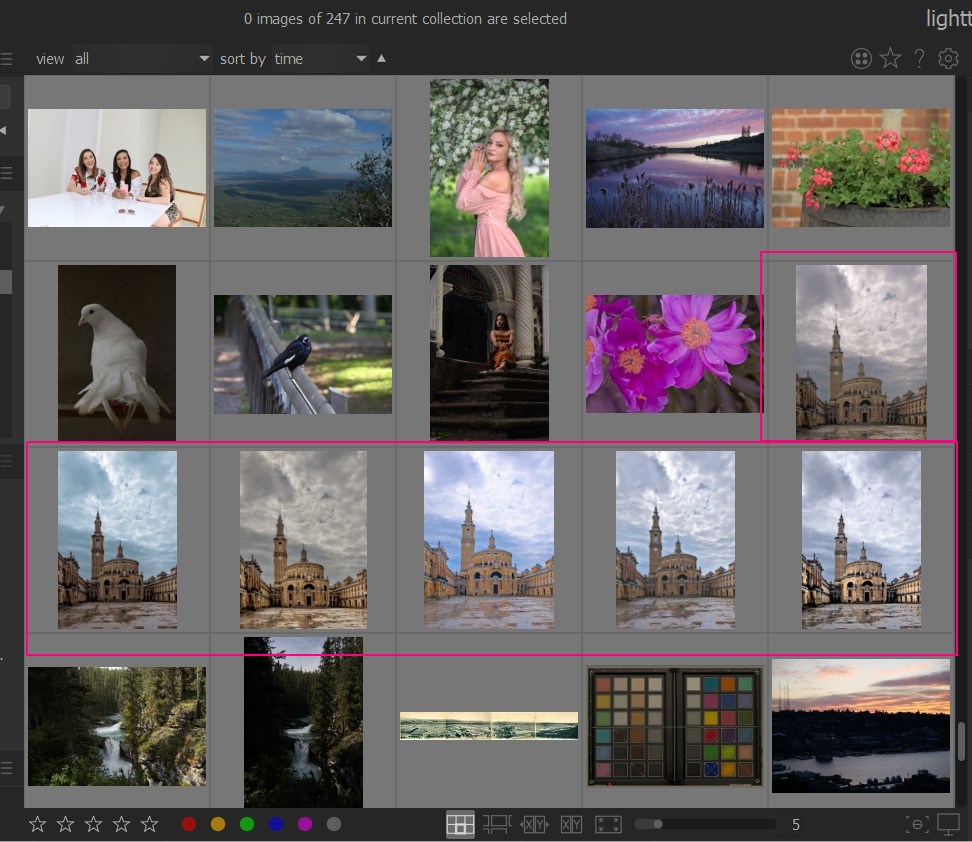This screenshot has width=972, height=842.
Task: Open preferences via the gear icon
Action: pos(948,59)
